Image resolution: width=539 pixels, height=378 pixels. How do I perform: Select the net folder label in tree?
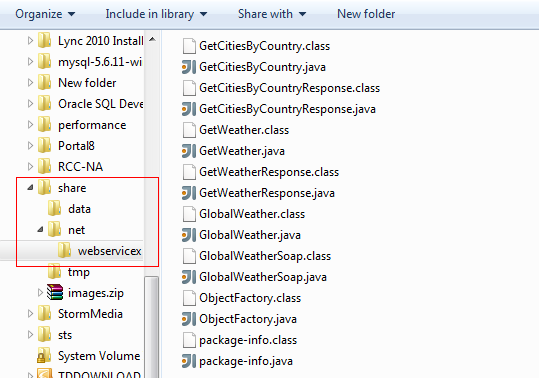(76, 230)
